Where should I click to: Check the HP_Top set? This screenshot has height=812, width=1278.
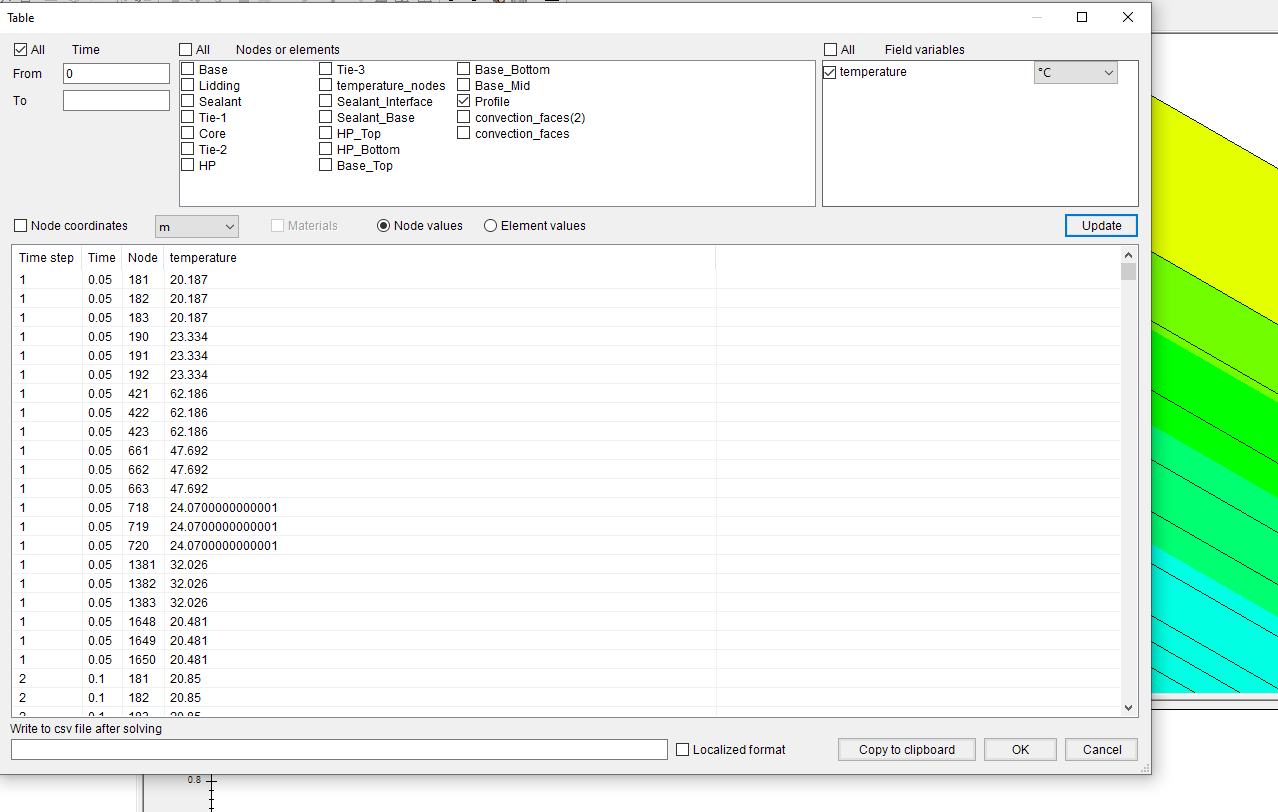coord(326,133)
